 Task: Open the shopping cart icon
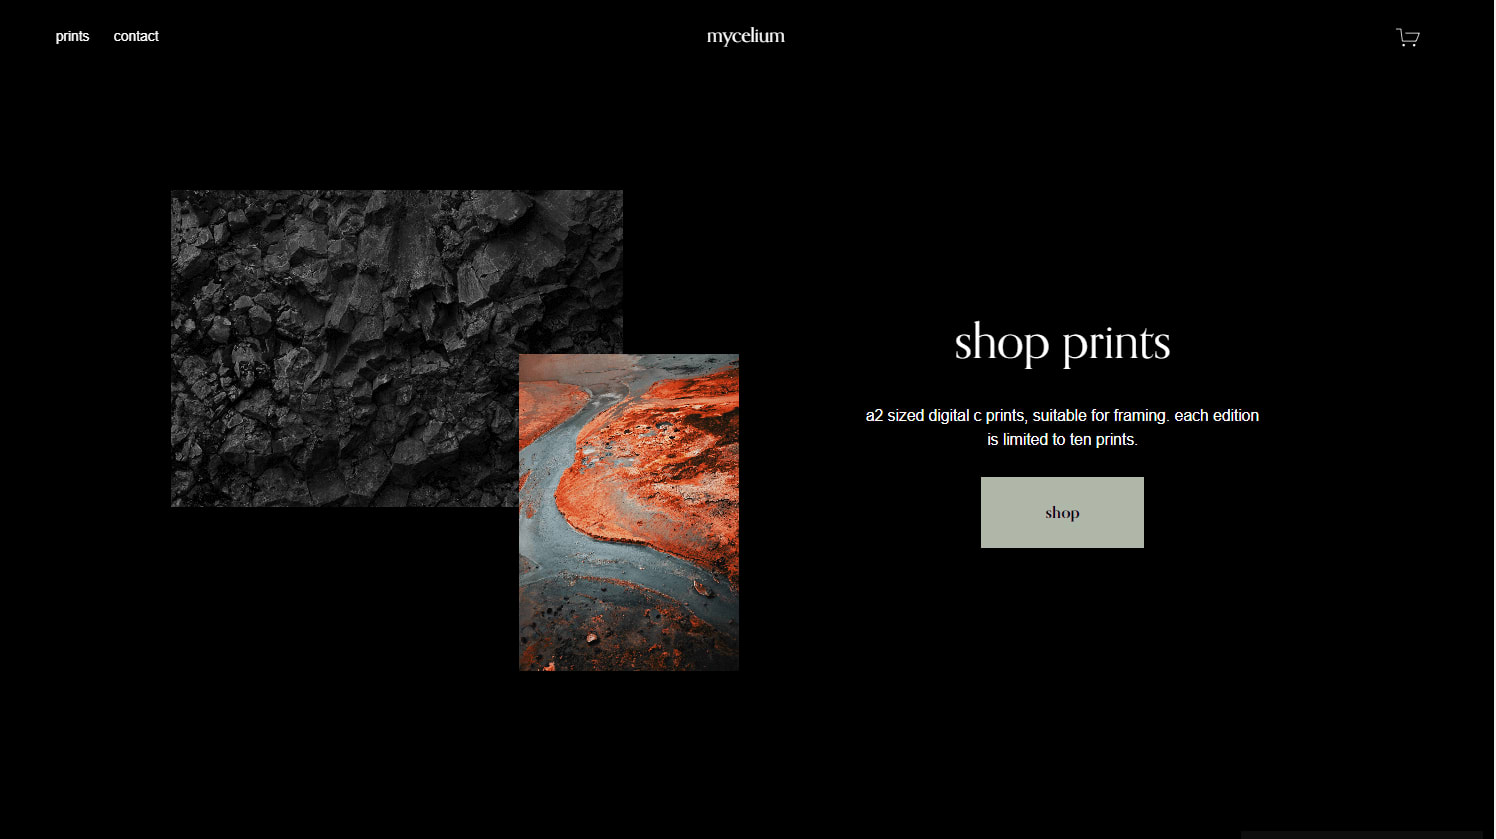[1407, 37]
